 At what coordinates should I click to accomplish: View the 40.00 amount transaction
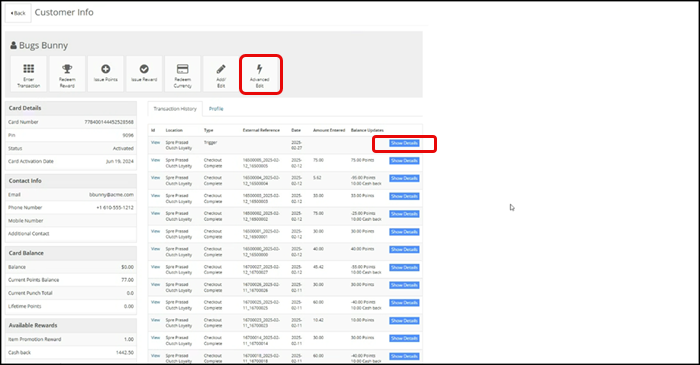(155, 249)
